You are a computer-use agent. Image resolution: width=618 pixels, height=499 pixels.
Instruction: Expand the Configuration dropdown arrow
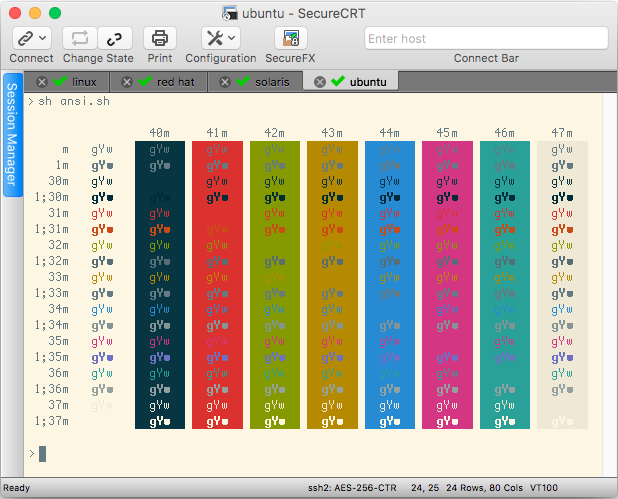232,38
